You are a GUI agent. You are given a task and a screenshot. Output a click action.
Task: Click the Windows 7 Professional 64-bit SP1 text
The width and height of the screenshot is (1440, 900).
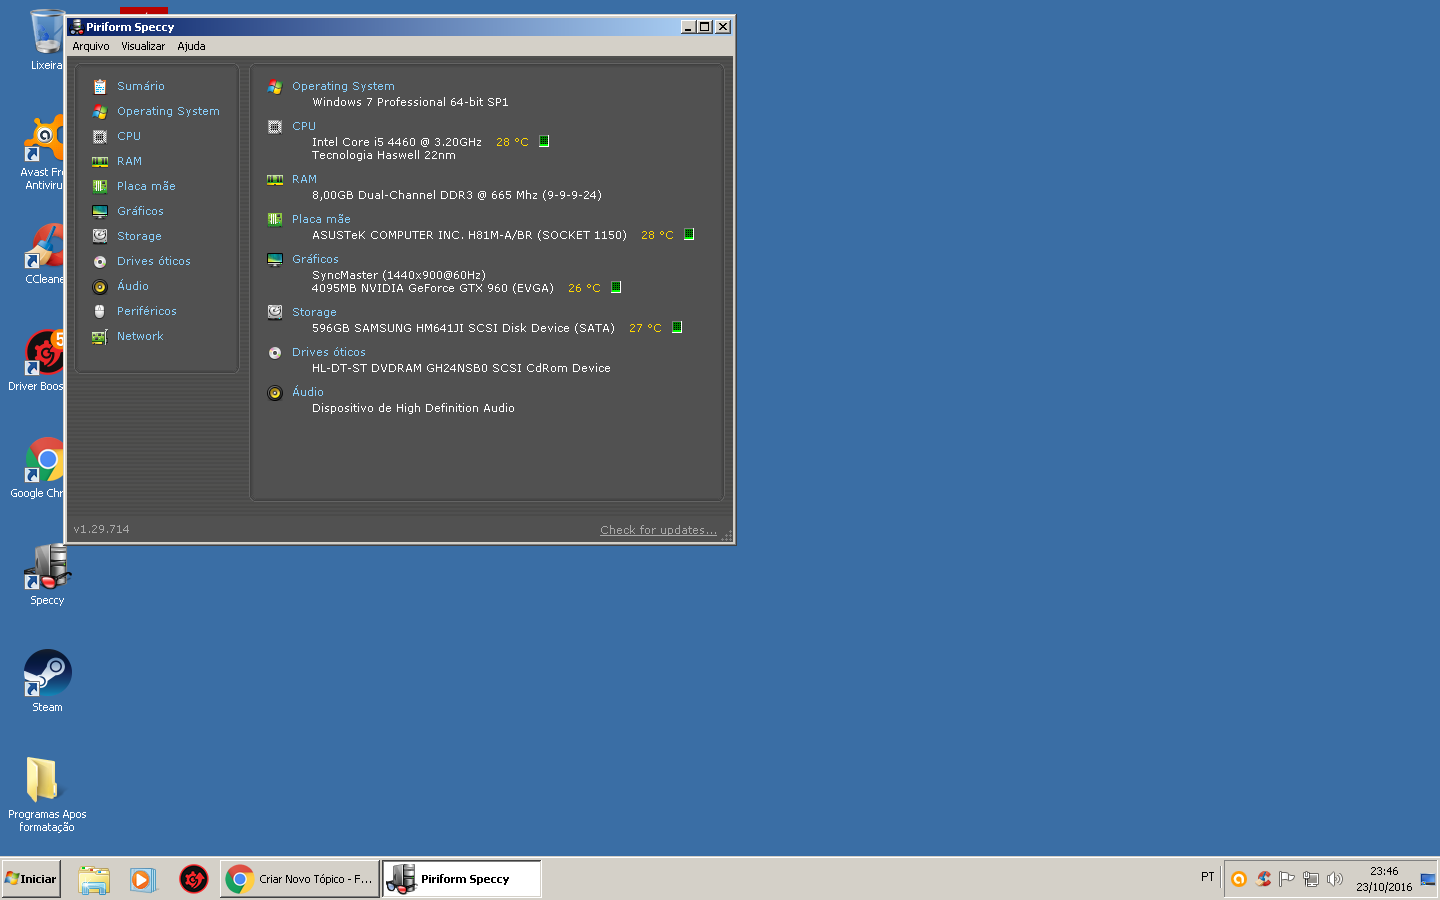point(410,102)
